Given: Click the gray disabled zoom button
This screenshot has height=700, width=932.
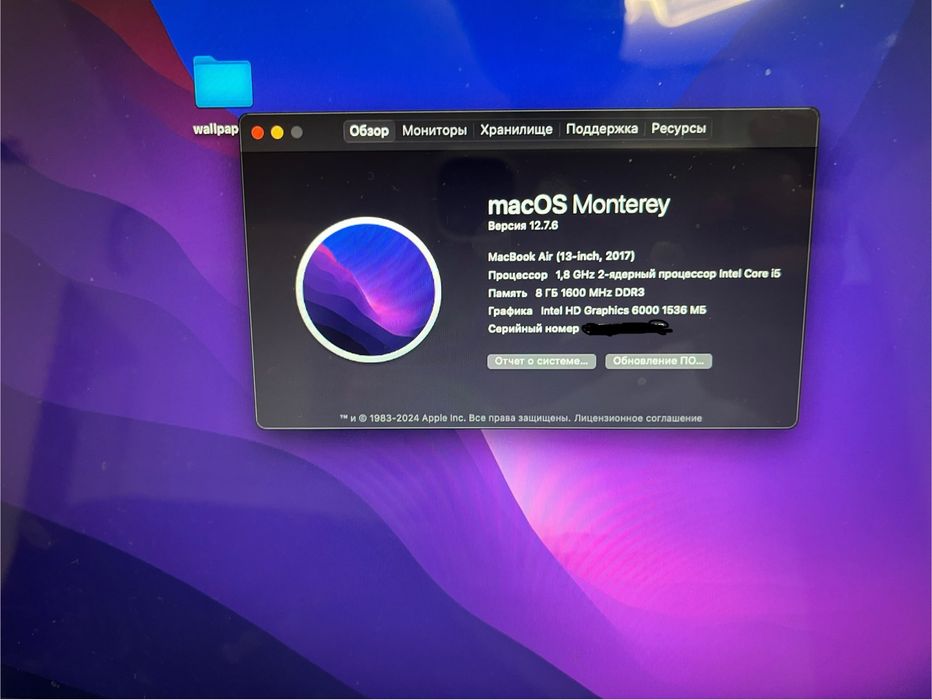Looking at the screenshot, I should 297,133.
